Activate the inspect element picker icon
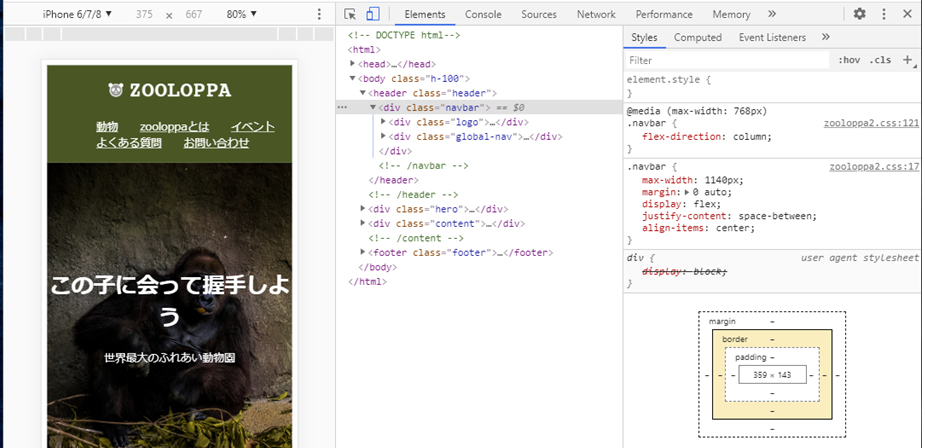925x448 pixels. coord(350,14)
